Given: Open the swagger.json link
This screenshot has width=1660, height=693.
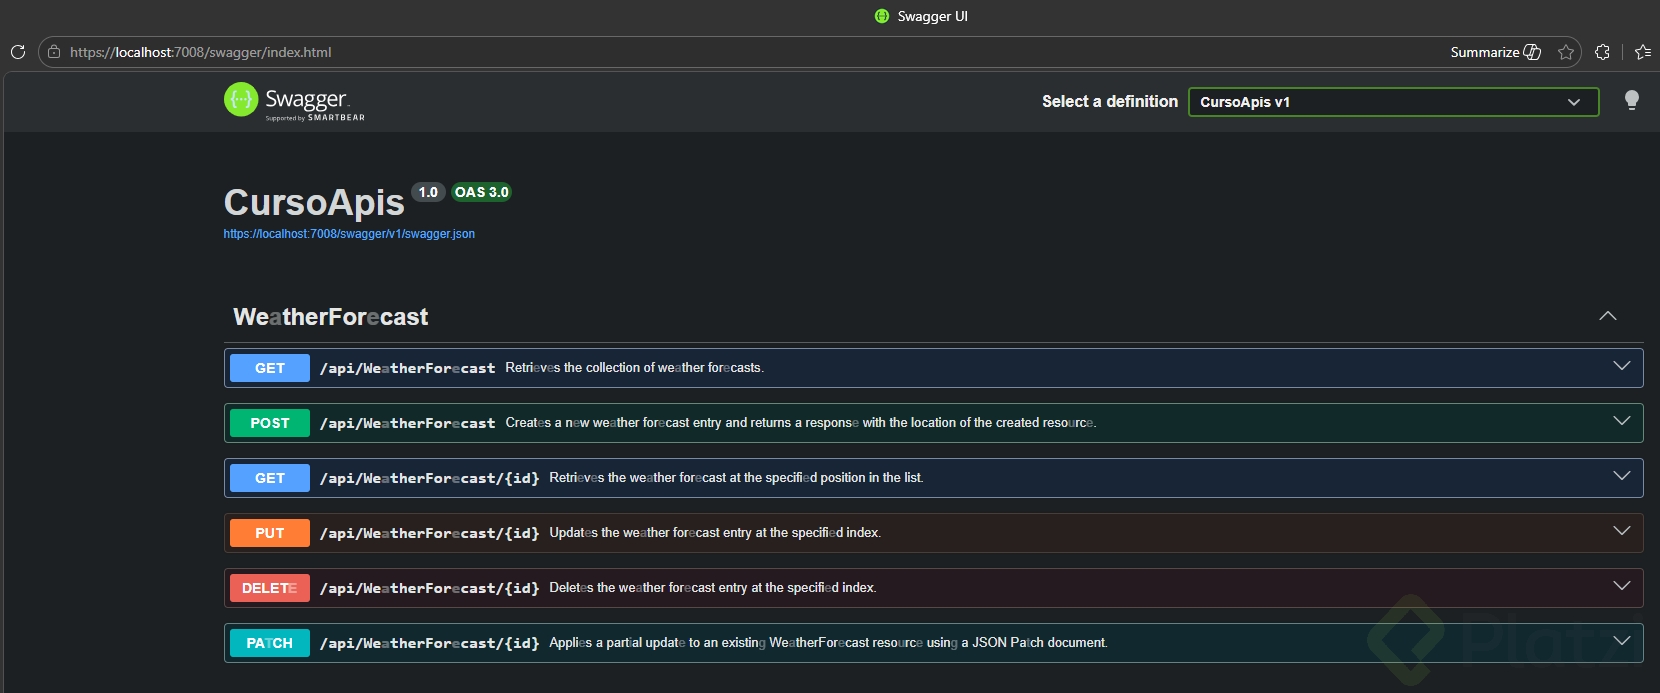Looking at the screenshot, I should 349,234.
